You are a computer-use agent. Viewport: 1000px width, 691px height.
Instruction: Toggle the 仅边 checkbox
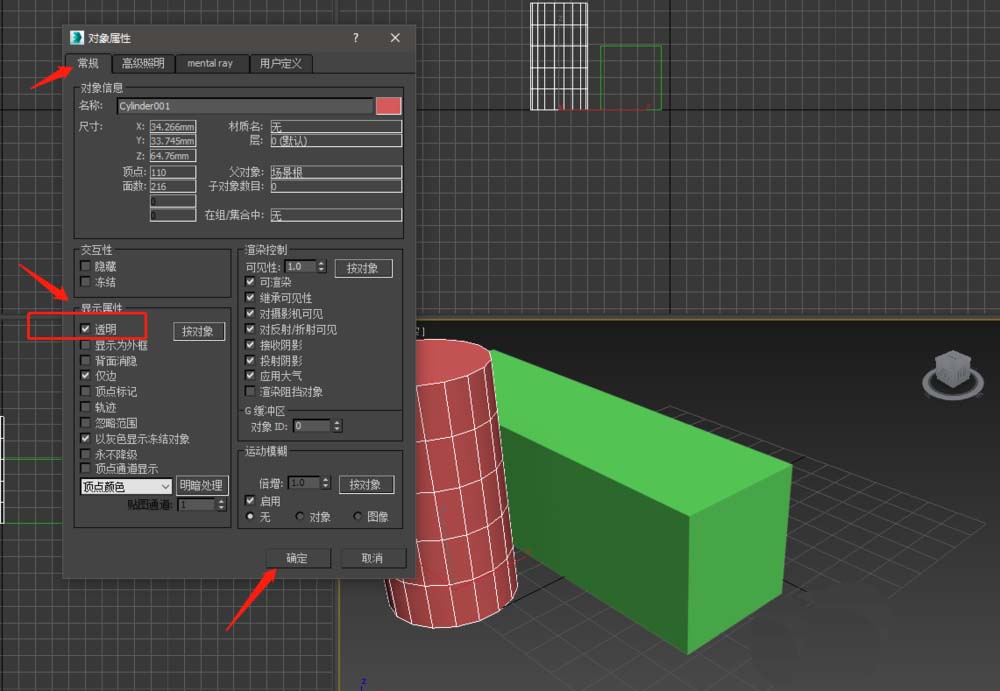(x=85, y=376)
